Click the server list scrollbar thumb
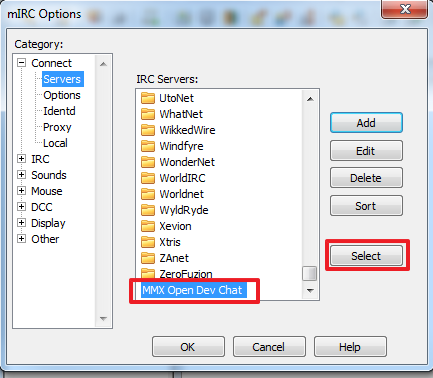The height and width of the screenshot is (378, 433). coord(310,274)
